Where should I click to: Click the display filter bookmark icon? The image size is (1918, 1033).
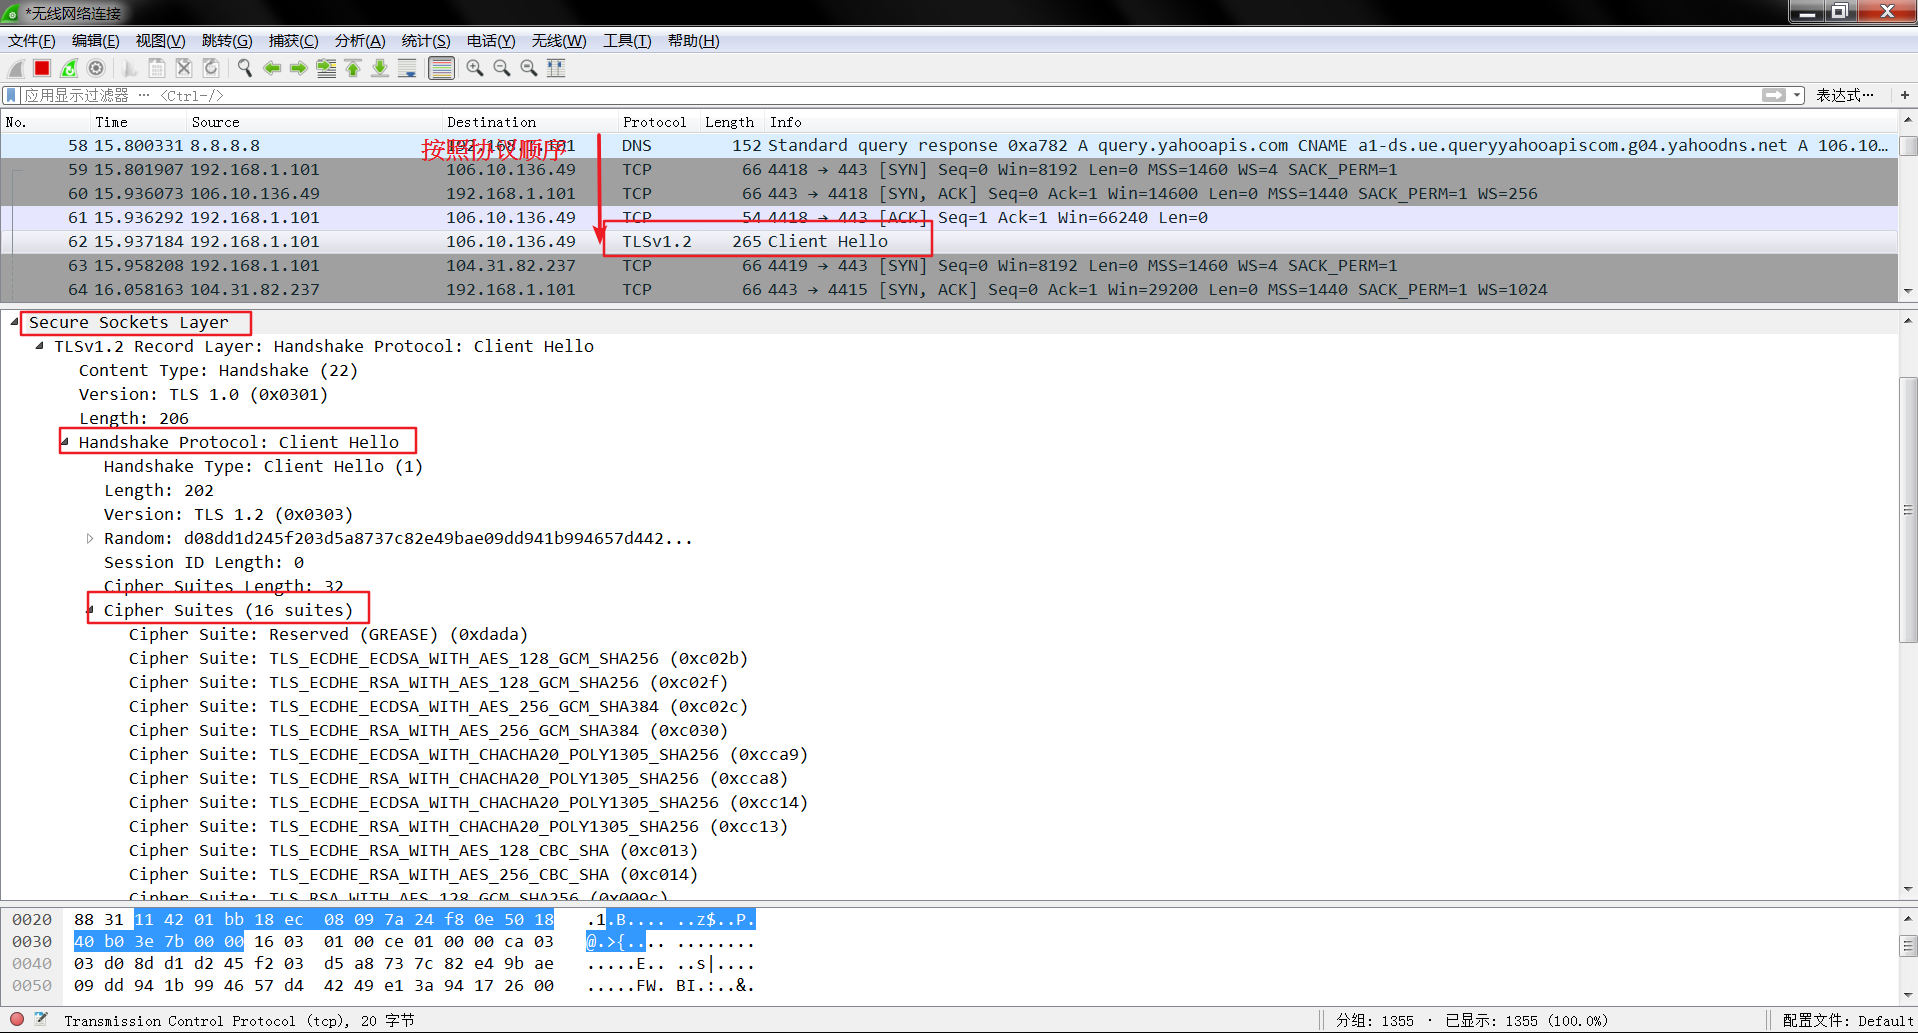point(12,95)
